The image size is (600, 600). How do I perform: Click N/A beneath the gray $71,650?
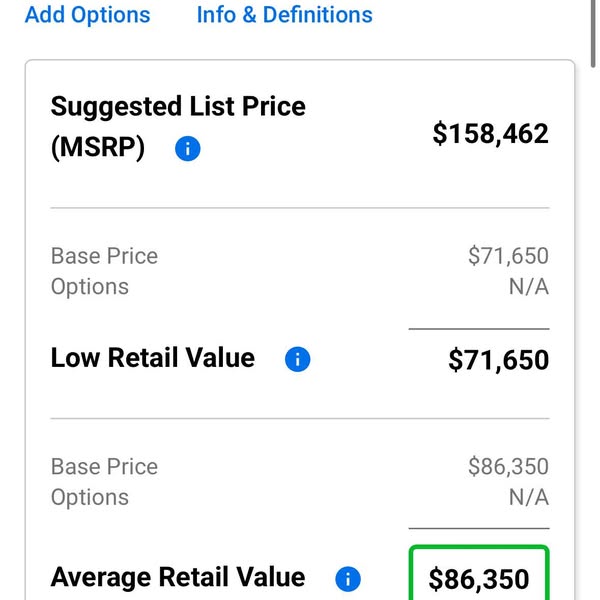[x=529, y=287]
